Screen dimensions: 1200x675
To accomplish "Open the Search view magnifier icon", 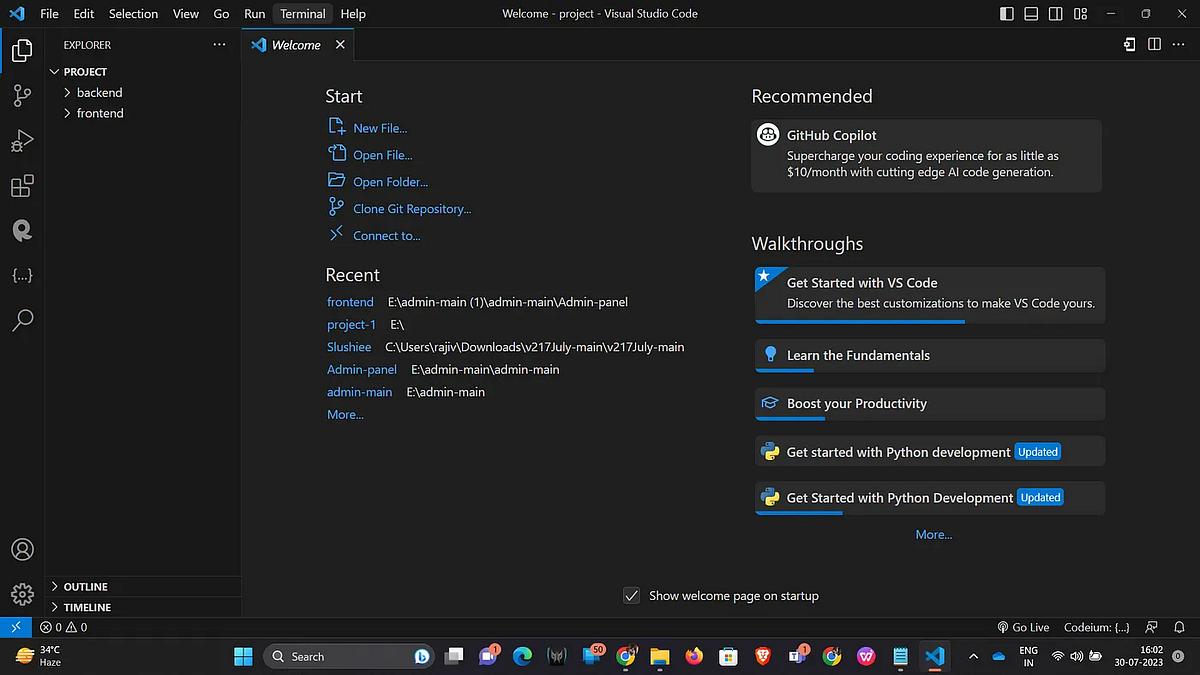I will coord(22,320).
